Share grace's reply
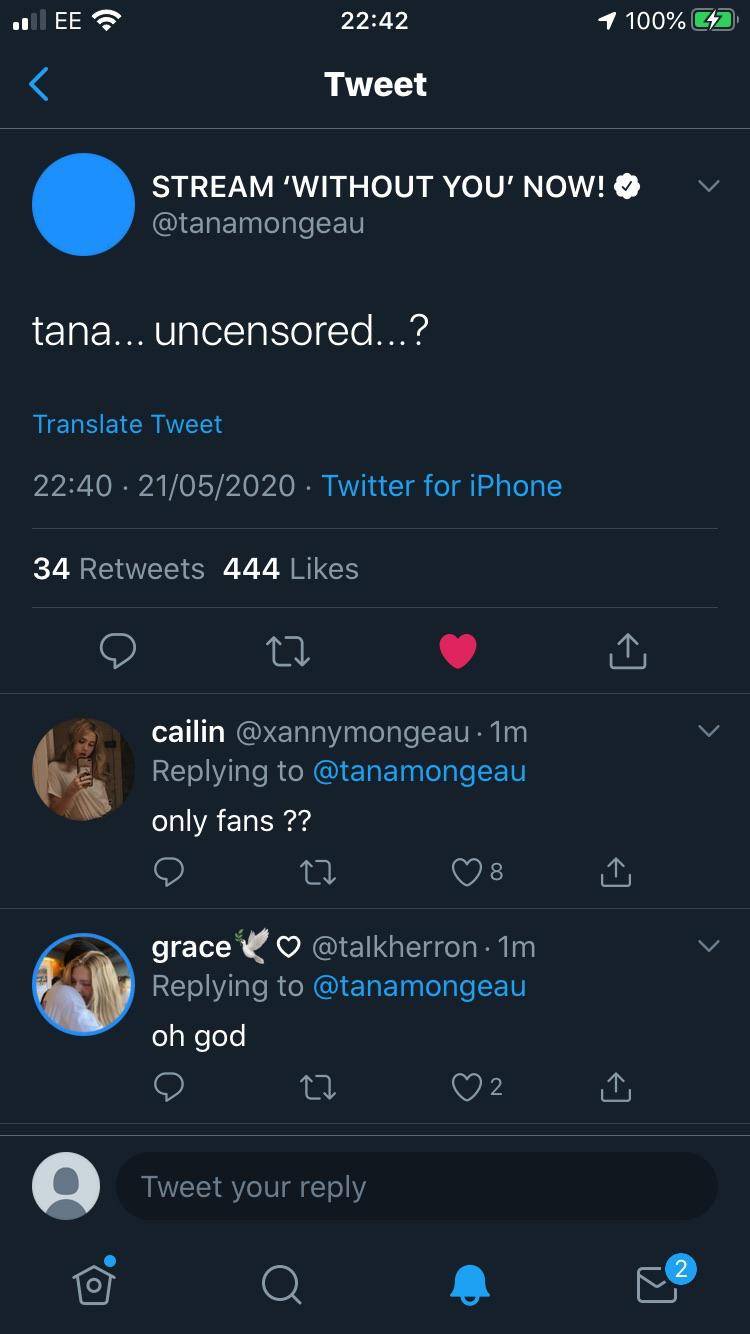 point(616,1087)
